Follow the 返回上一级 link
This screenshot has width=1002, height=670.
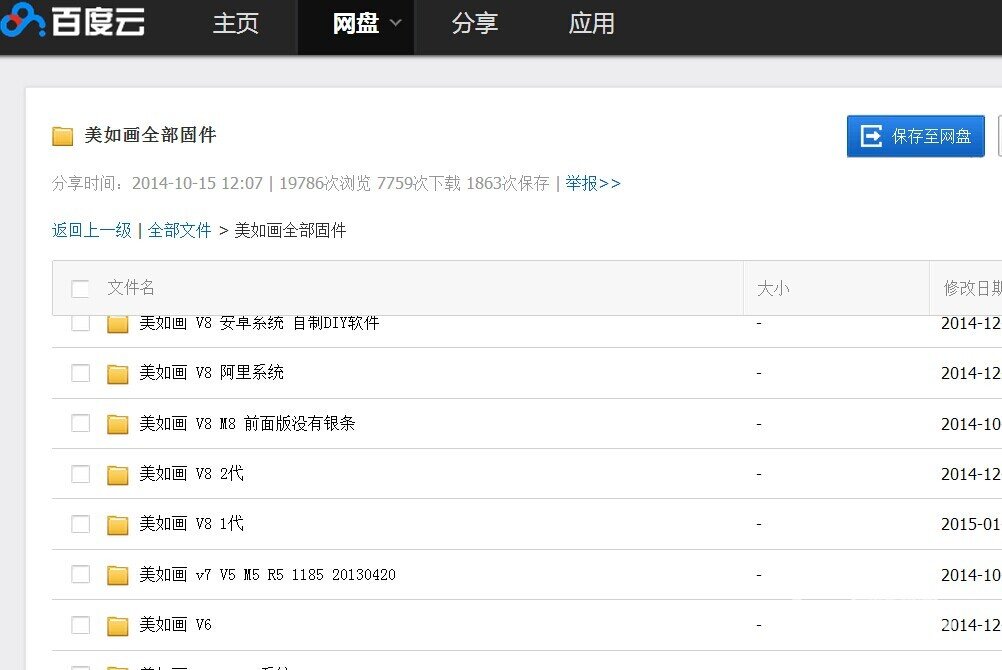click(91, 230)
